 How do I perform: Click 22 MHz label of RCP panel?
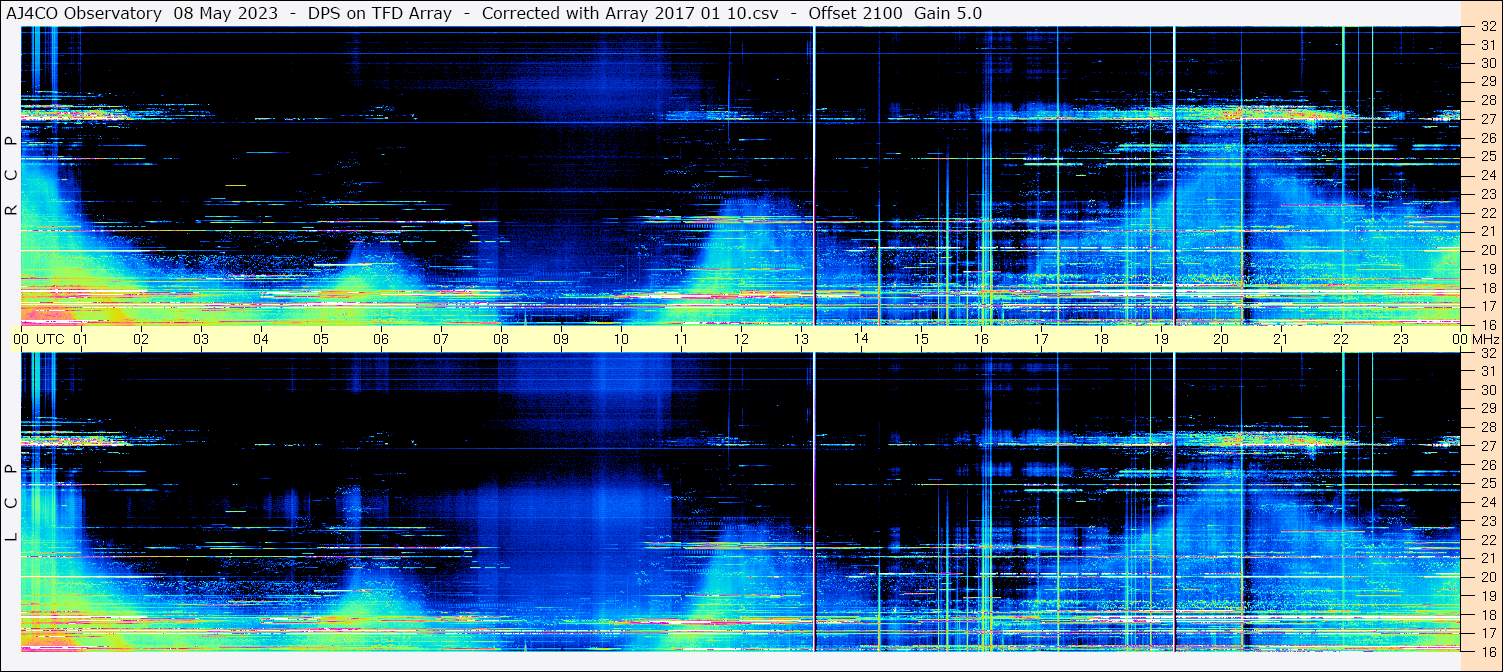click(1487, 213)
